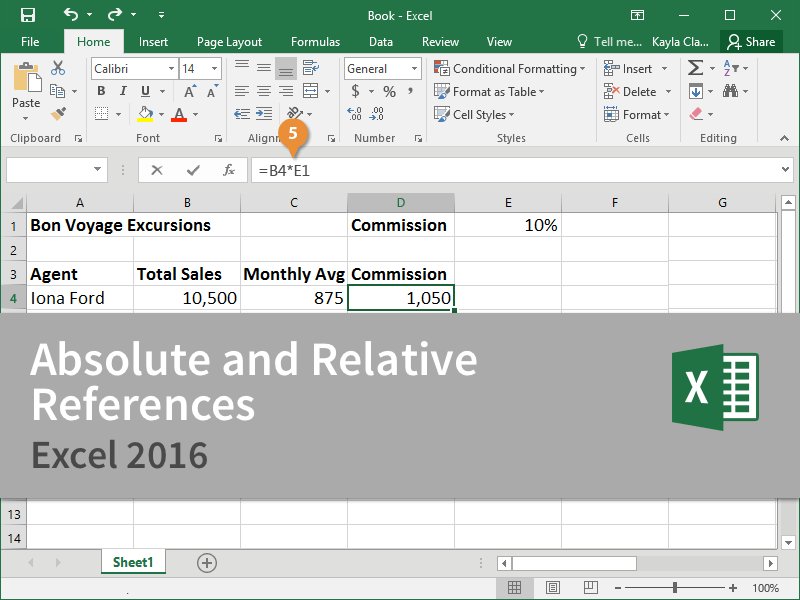Apply Comma Style
Screen dimensions: 800x600
point(410,91)
